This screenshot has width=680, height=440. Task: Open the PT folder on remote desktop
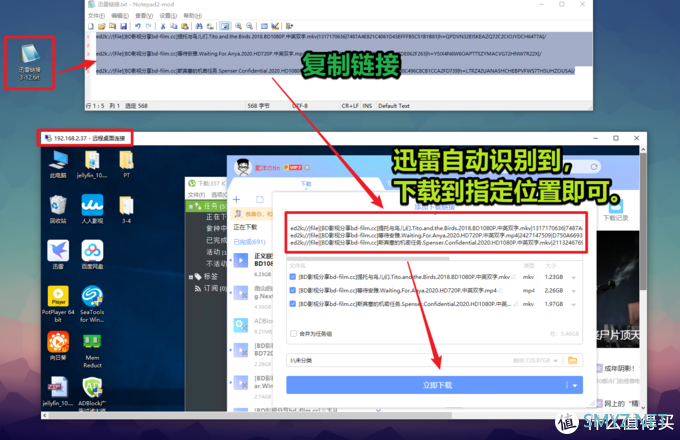coord(126,165)
